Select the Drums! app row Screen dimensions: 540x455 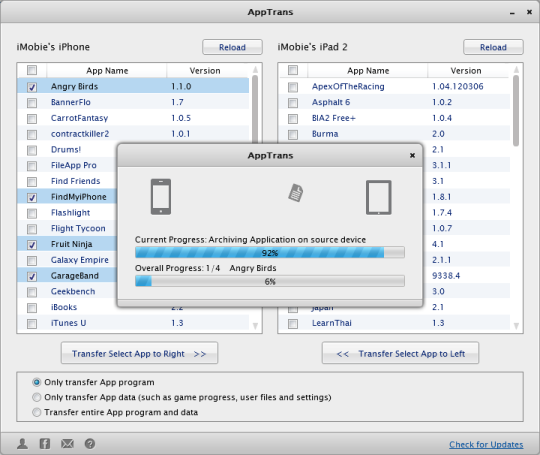click(67, 150)
